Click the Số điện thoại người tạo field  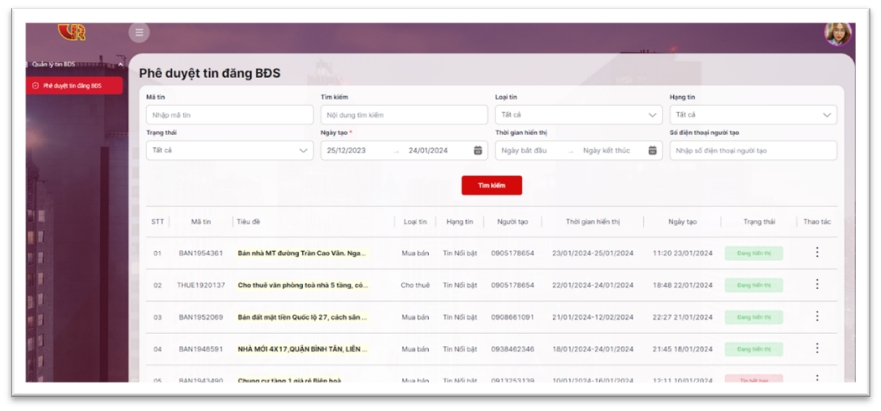(x=752, y=151)
